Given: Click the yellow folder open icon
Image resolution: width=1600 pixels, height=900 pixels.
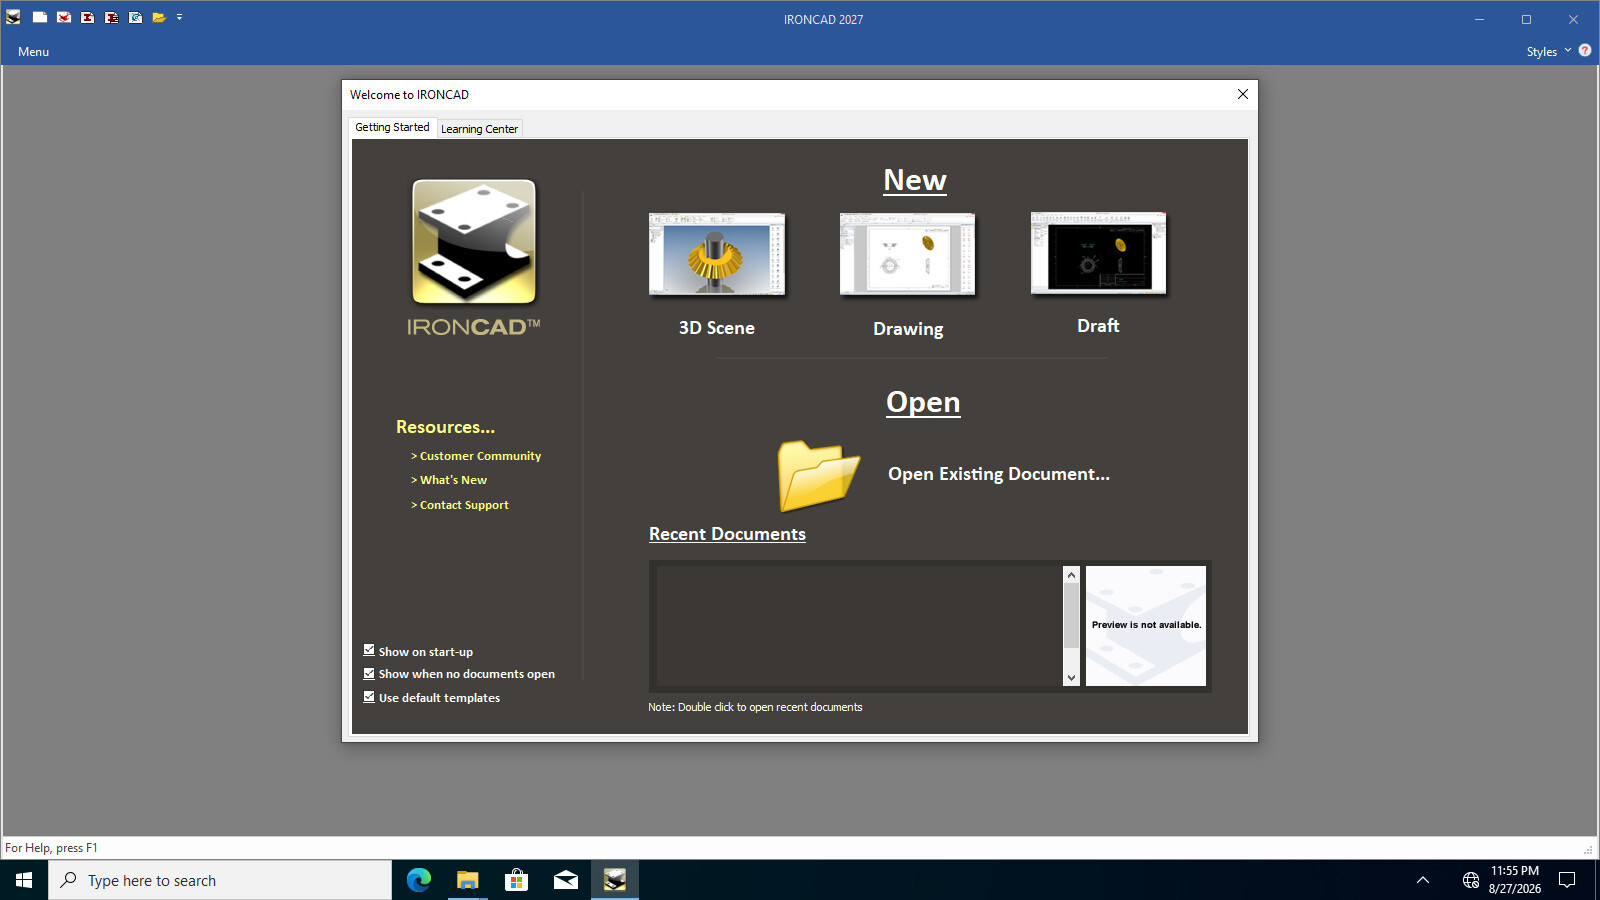Looking at the screenshot, I should 819,475.
